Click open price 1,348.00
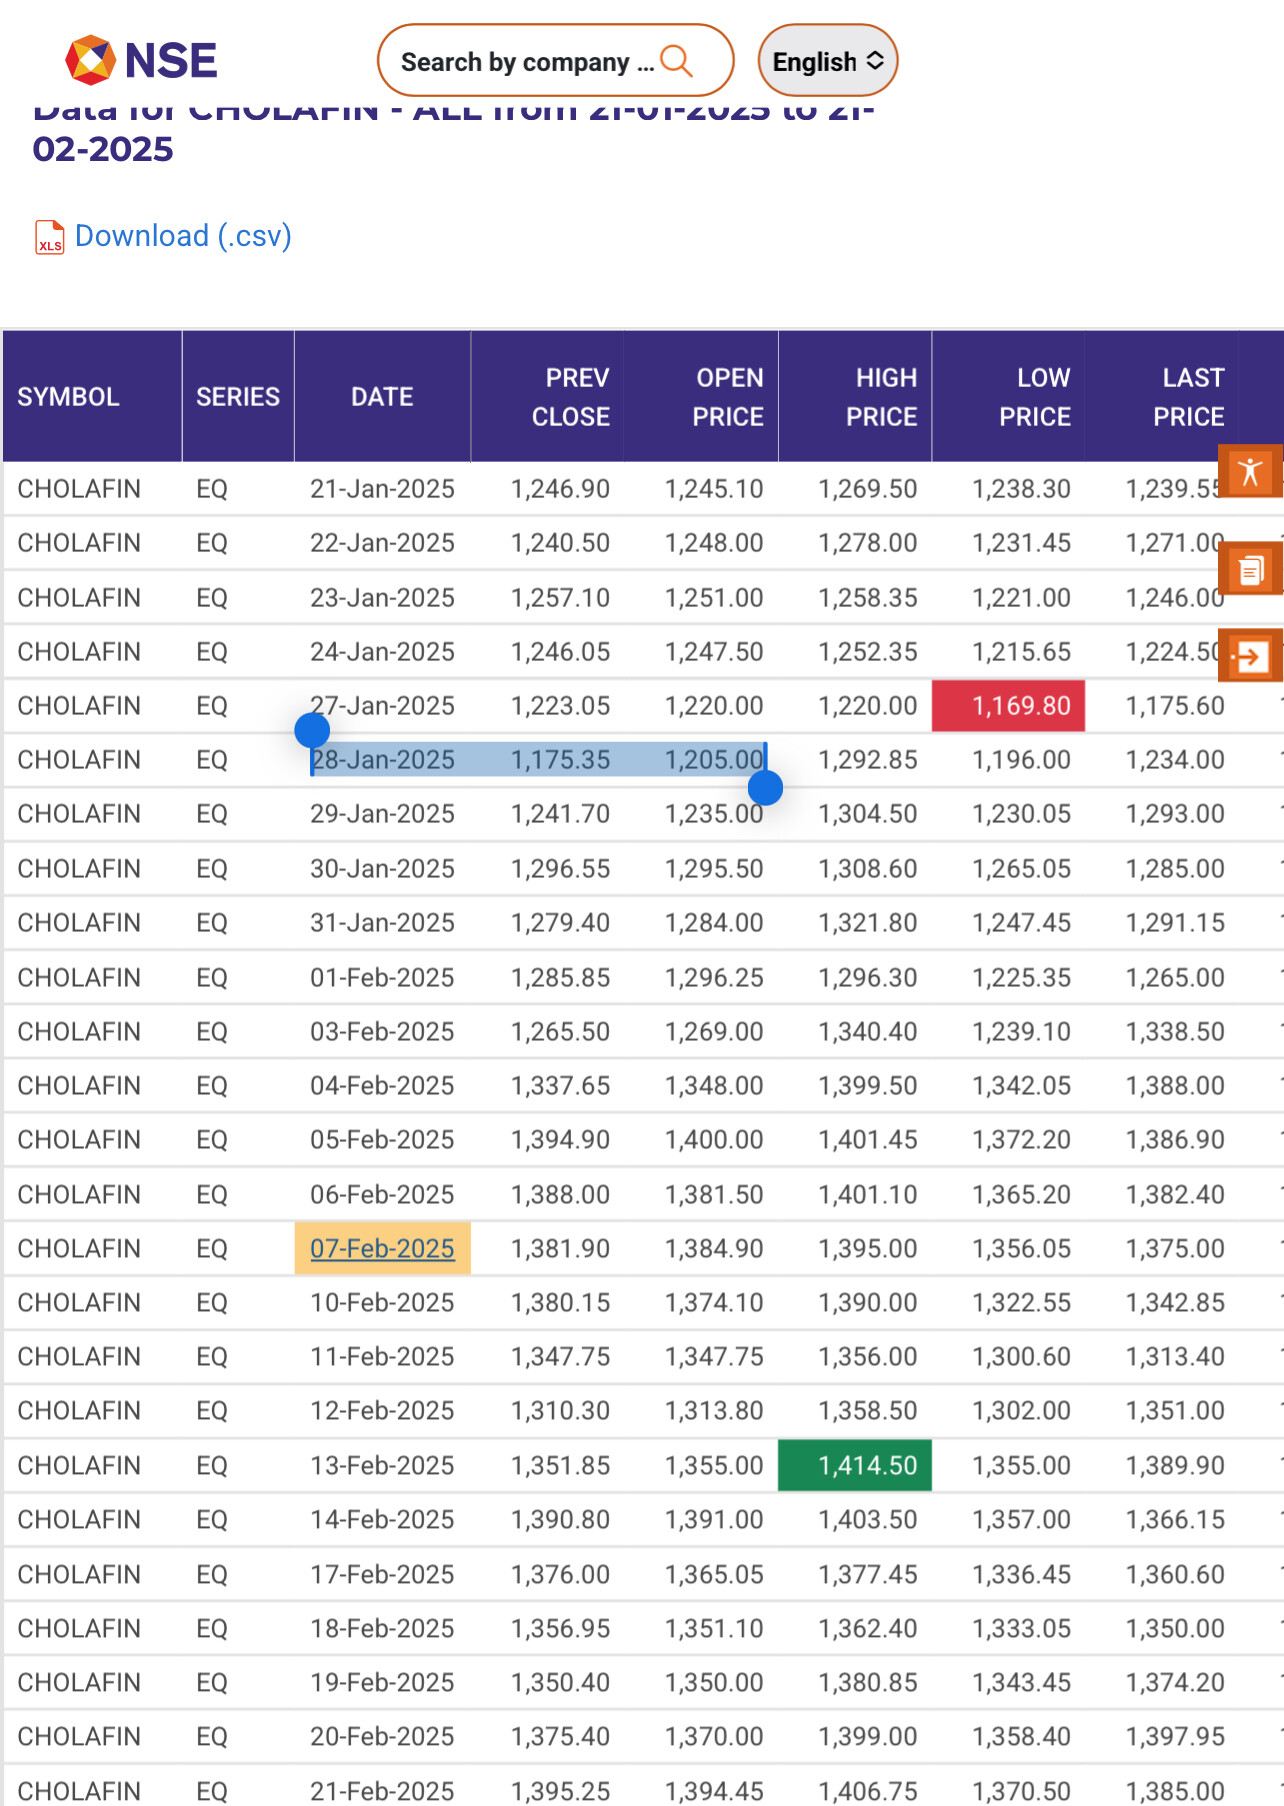 [x=714, y=1086]
